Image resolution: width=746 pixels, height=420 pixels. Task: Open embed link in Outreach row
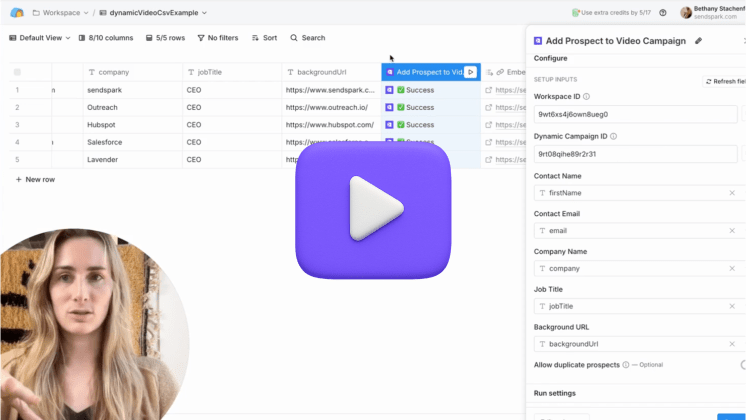[510, 107]
